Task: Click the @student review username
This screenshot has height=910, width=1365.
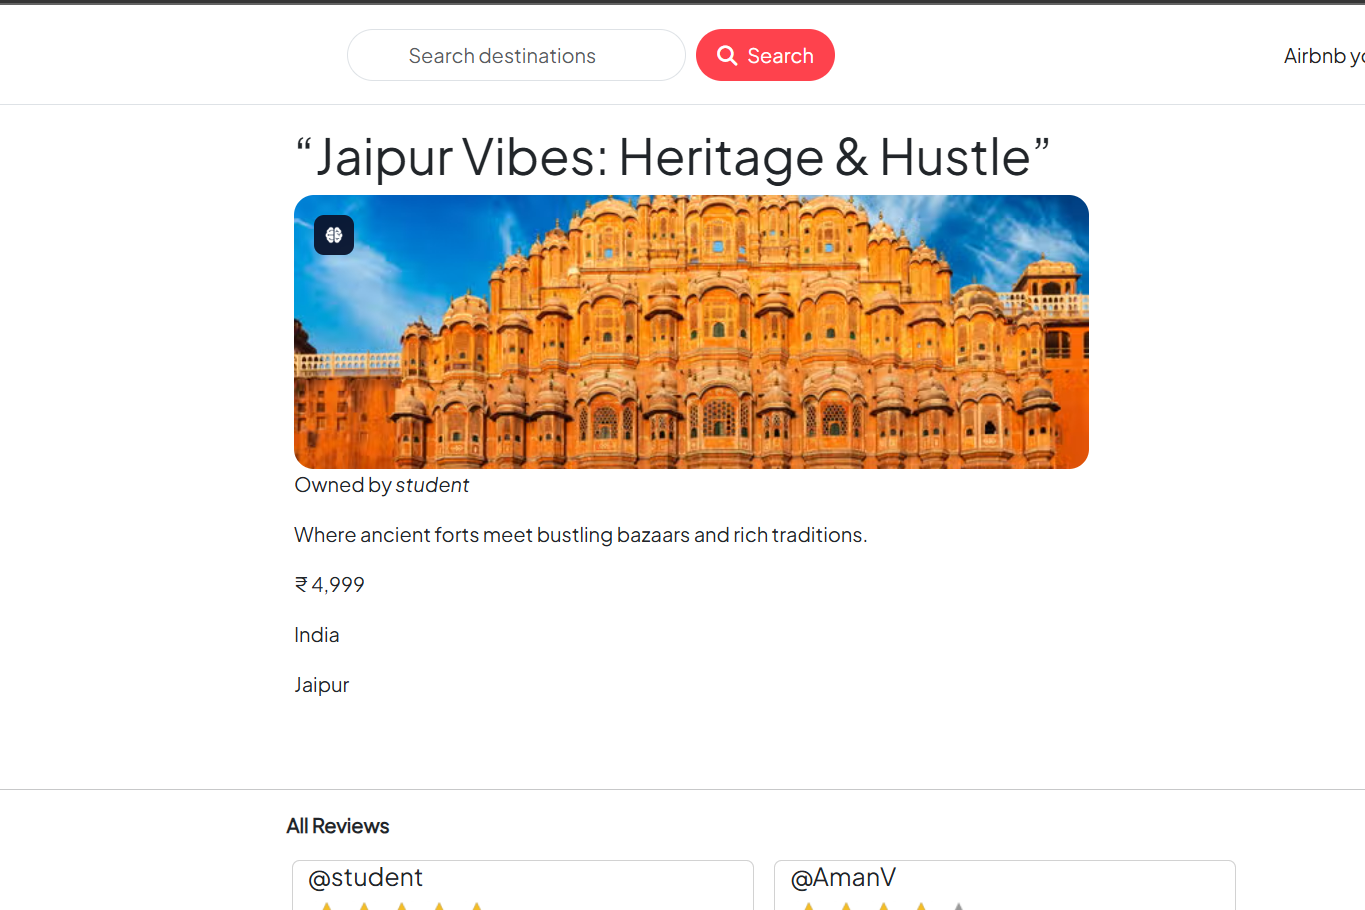Action: 365,877
